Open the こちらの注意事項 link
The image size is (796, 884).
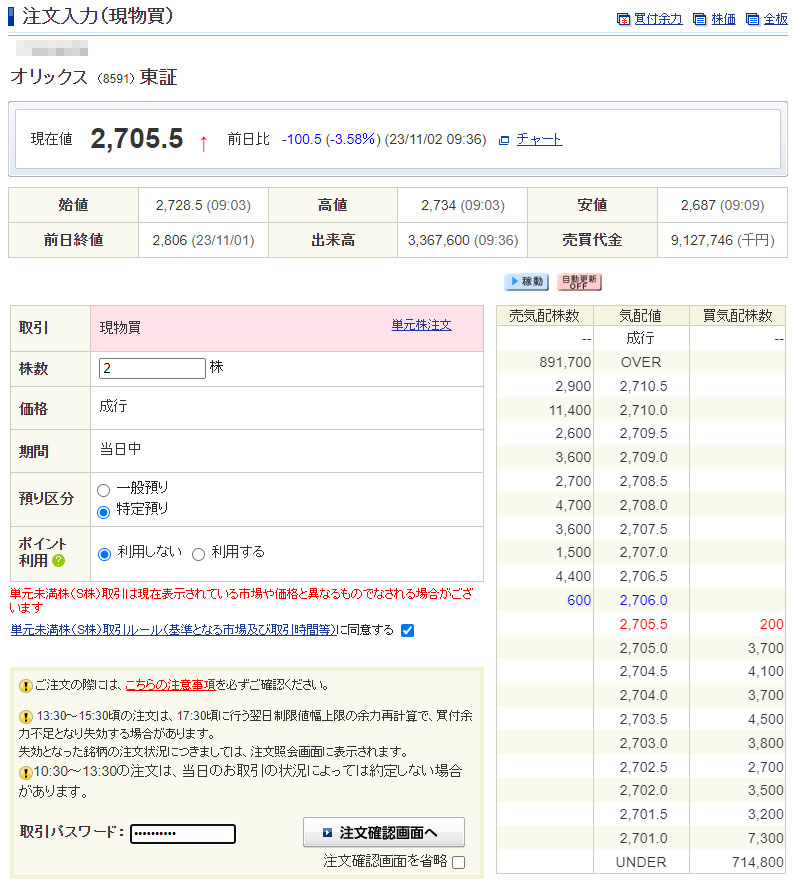(170, 685)
